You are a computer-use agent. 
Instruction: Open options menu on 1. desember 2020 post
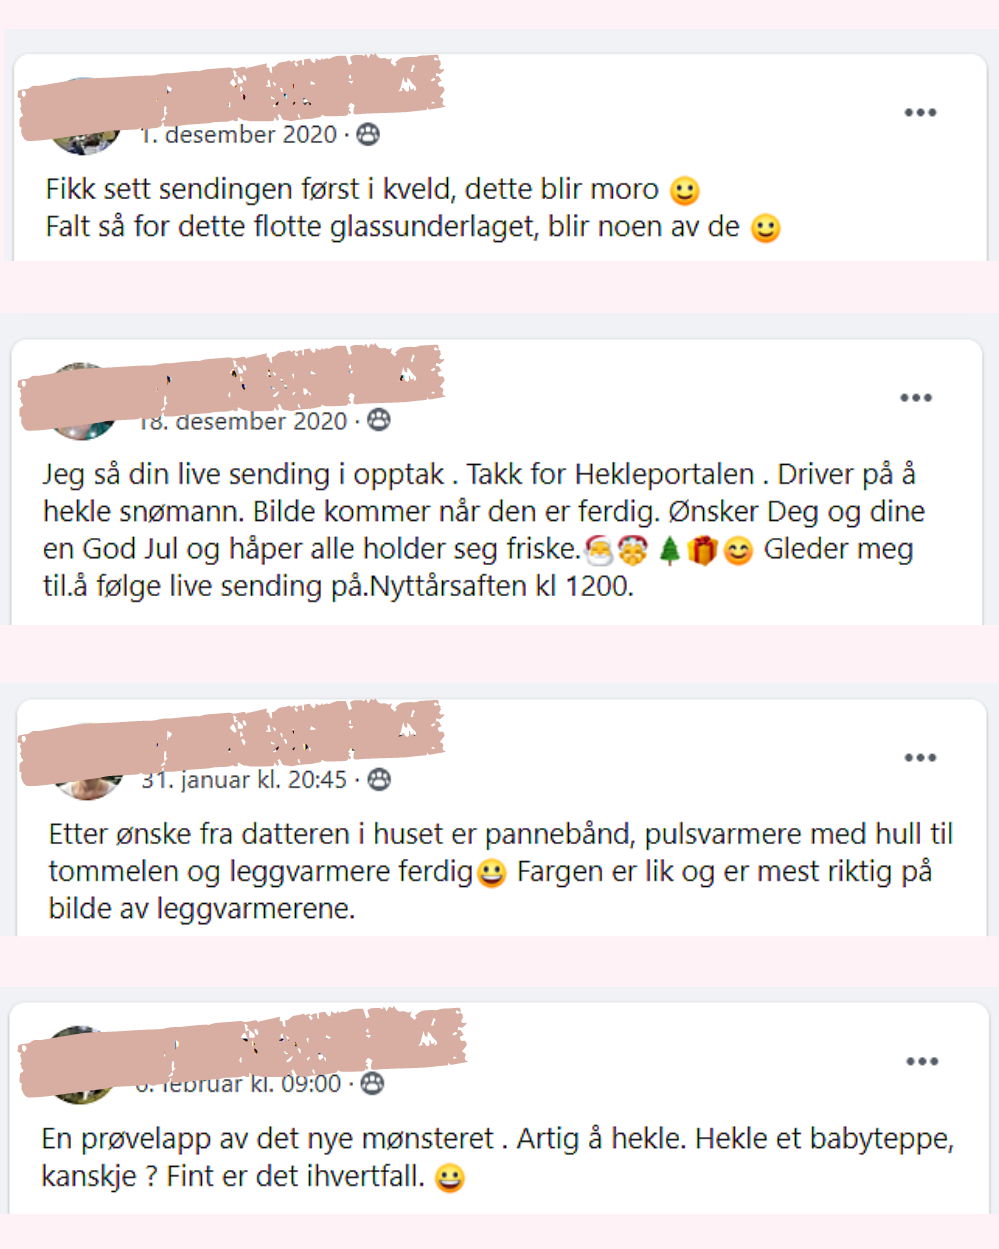(920, 112)
